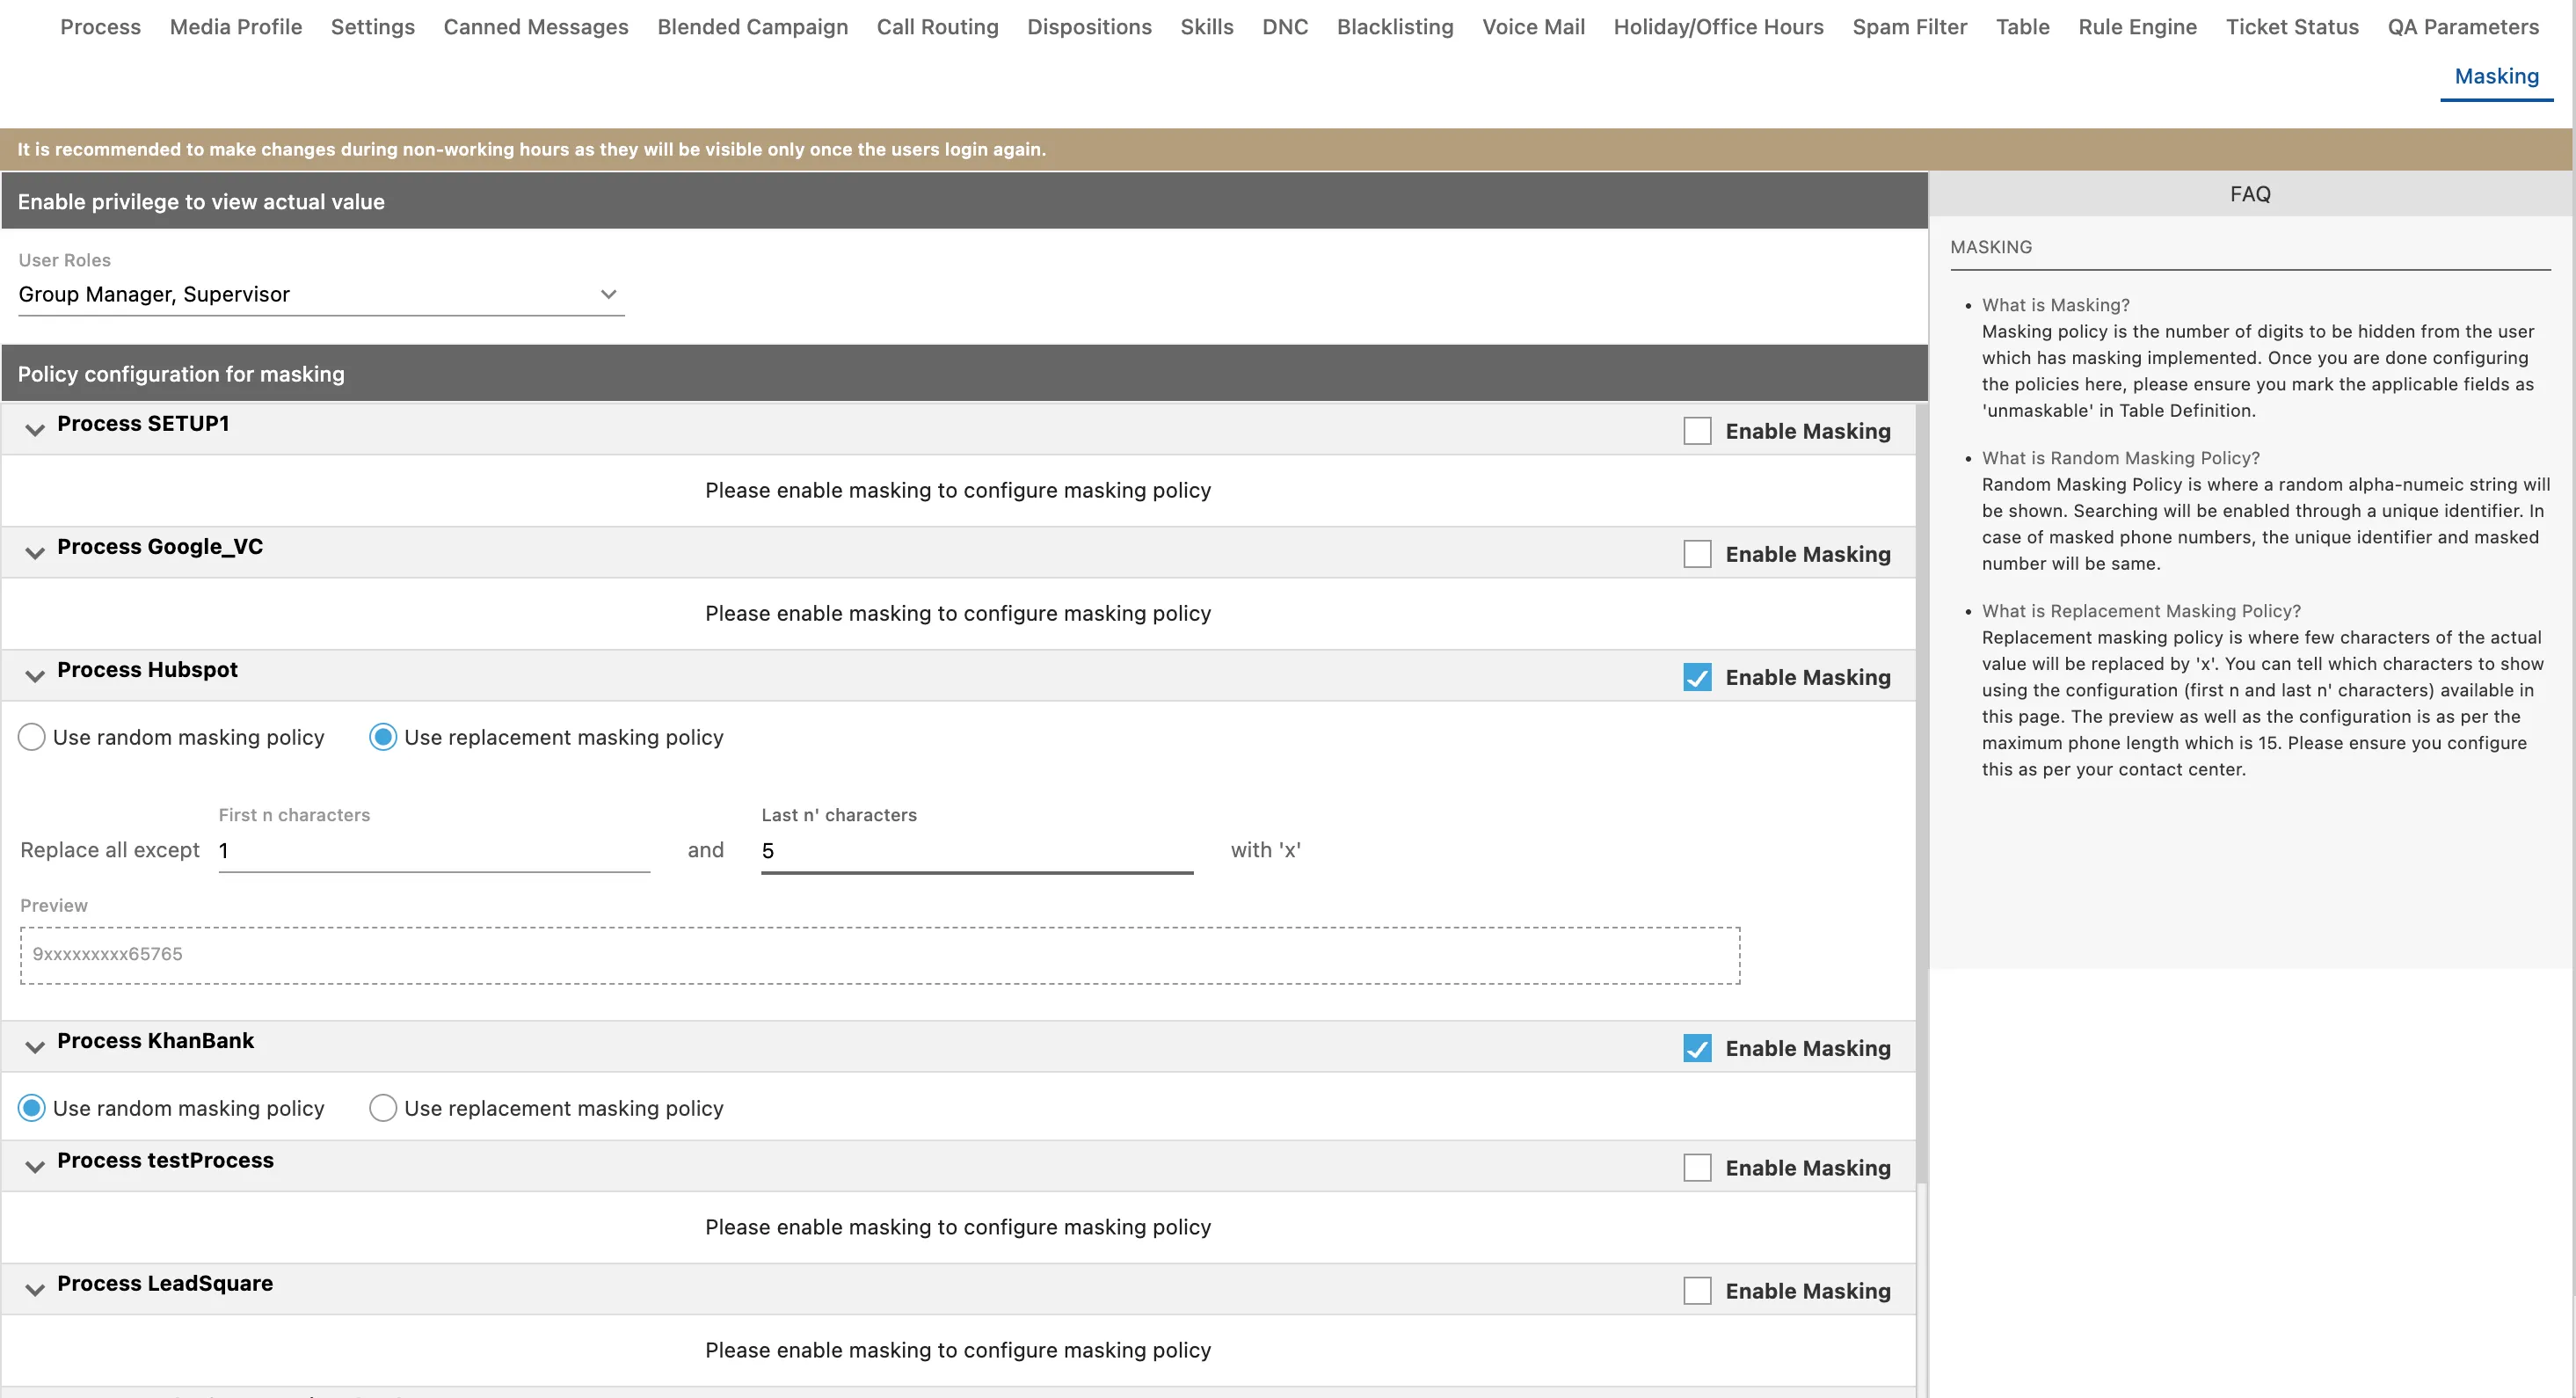Select random masking policy for KhanBank

point(32,1108)
